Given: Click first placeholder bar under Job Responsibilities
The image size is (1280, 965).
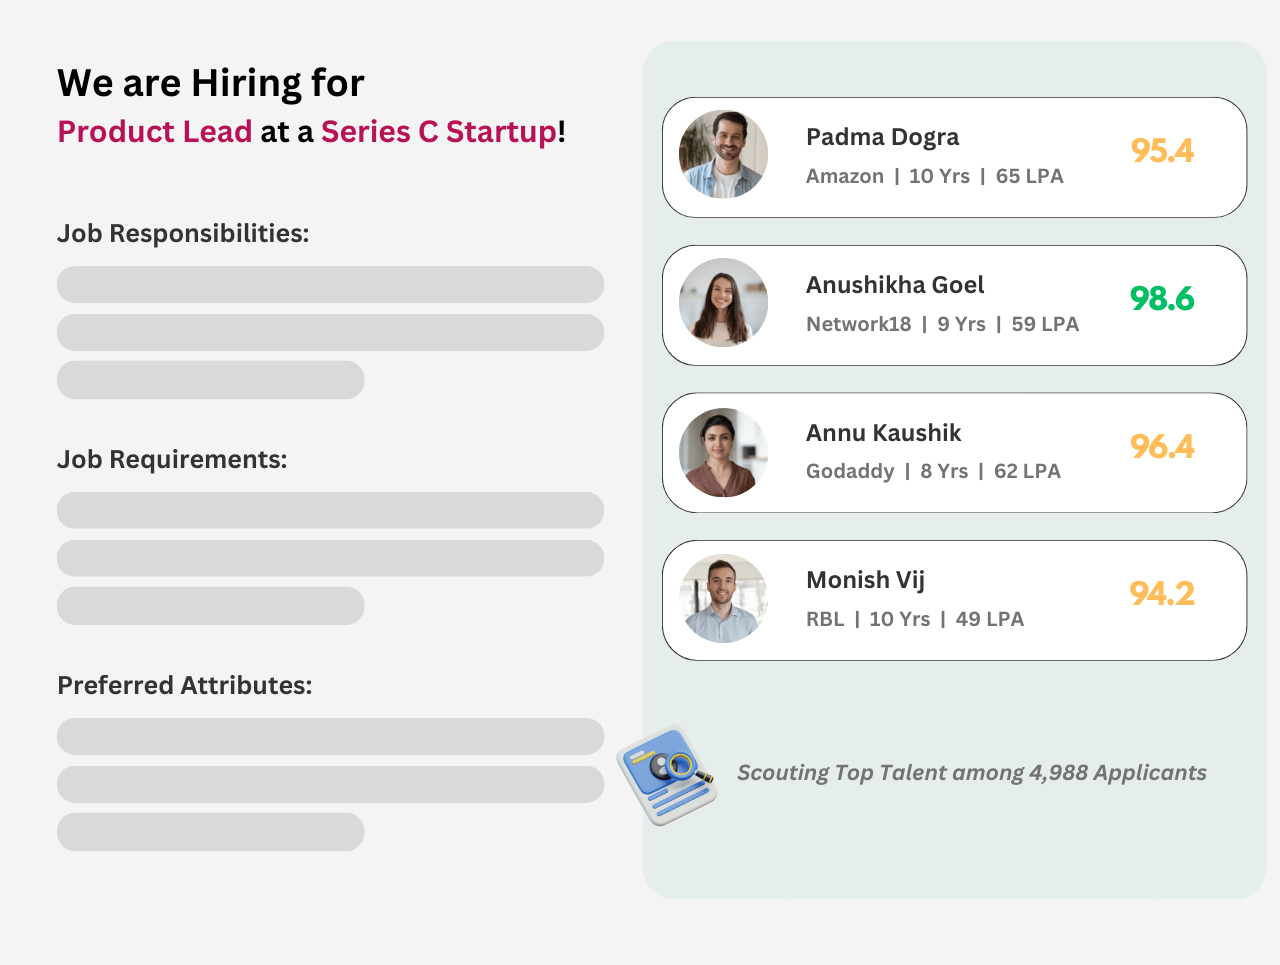Looking at the screenshot, I should coord(330,285).
